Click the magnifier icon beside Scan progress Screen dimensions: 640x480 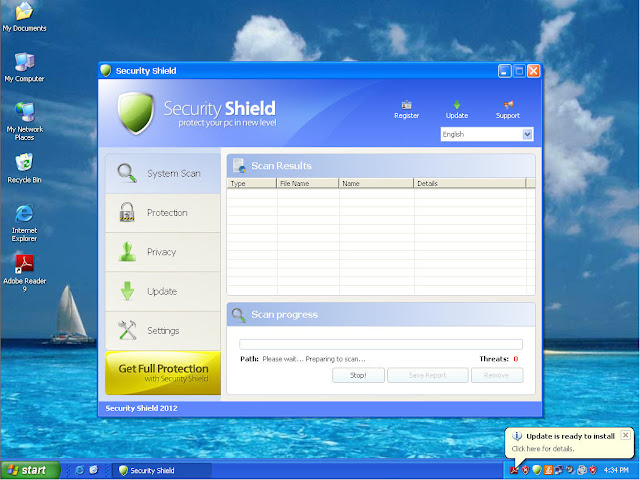[x=238, y=315]
